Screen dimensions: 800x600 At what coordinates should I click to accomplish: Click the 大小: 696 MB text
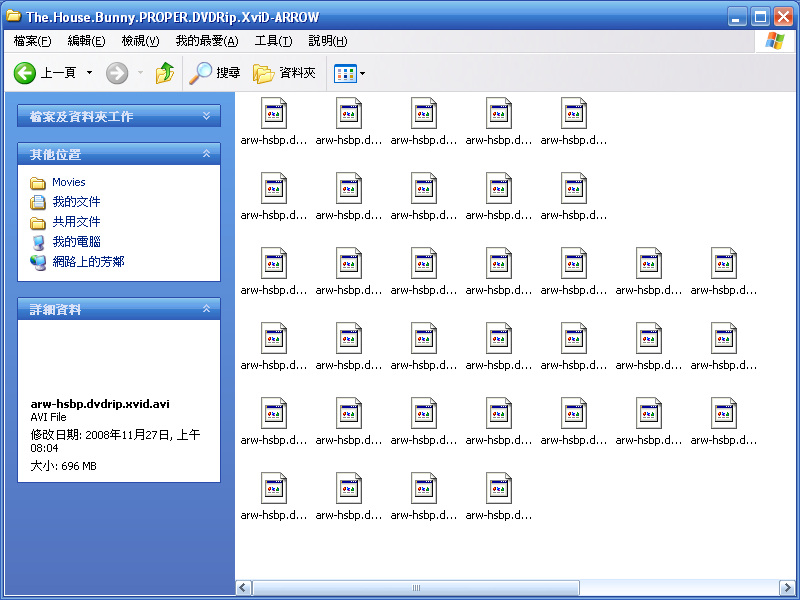pos(63,466)
